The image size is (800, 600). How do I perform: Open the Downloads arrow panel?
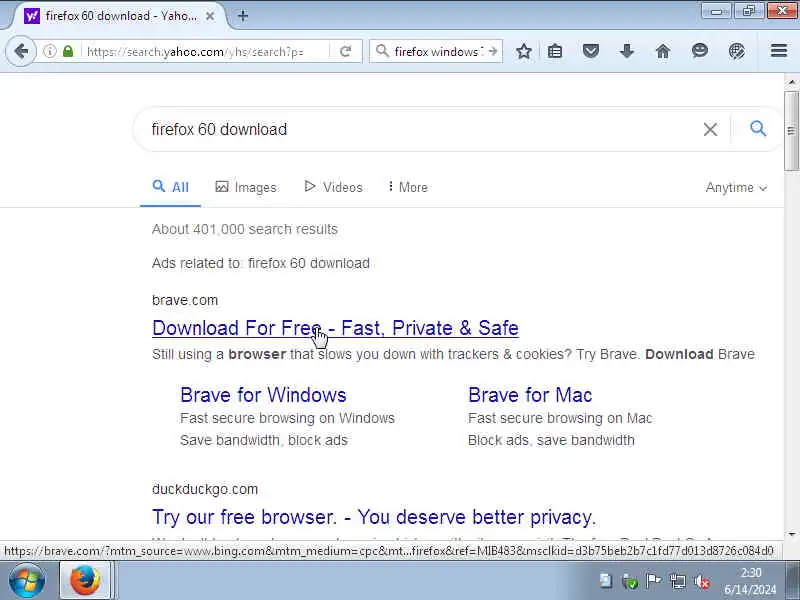[627, 51]
